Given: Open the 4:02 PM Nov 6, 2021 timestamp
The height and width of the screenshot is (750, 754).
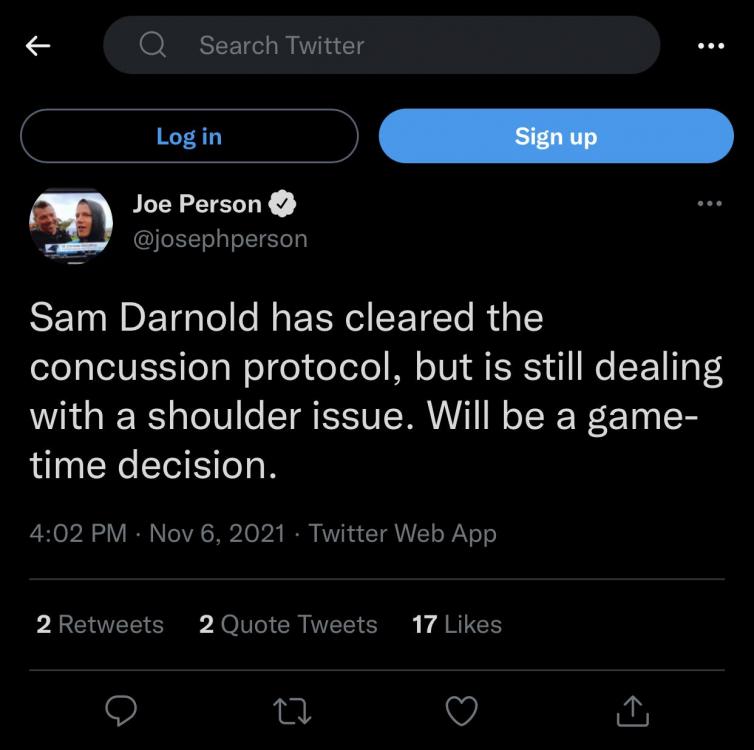Looking at the screenshot, I should (x=156, y=533).
